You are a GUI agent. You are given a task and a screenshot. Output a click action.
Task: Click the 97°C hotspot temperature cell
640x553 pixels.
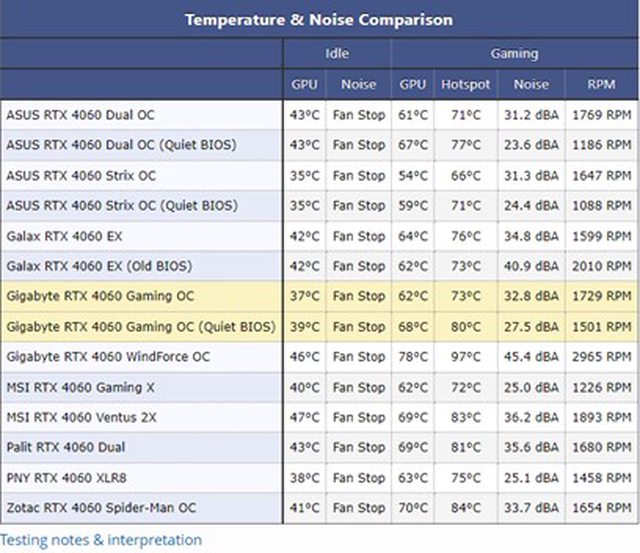[465, 356]
